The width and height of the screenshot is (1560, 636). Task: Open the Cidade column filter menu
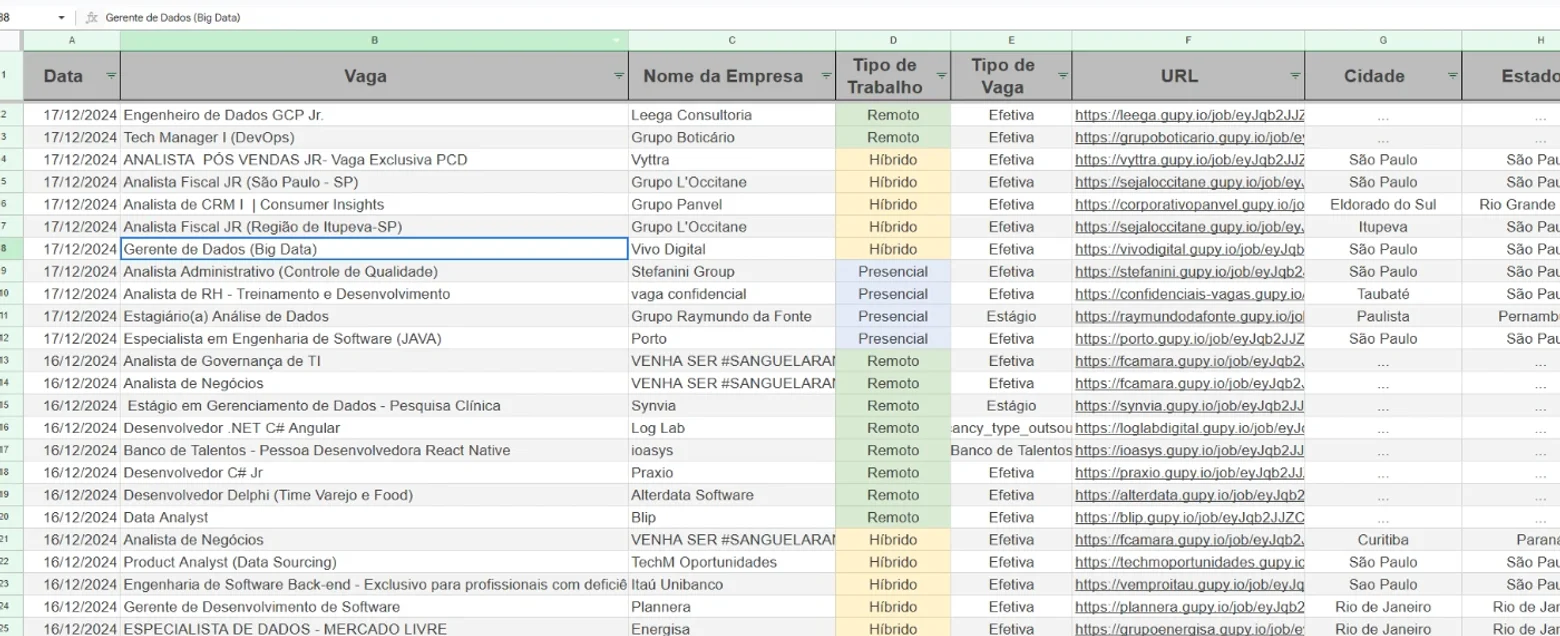(1452, 76)
